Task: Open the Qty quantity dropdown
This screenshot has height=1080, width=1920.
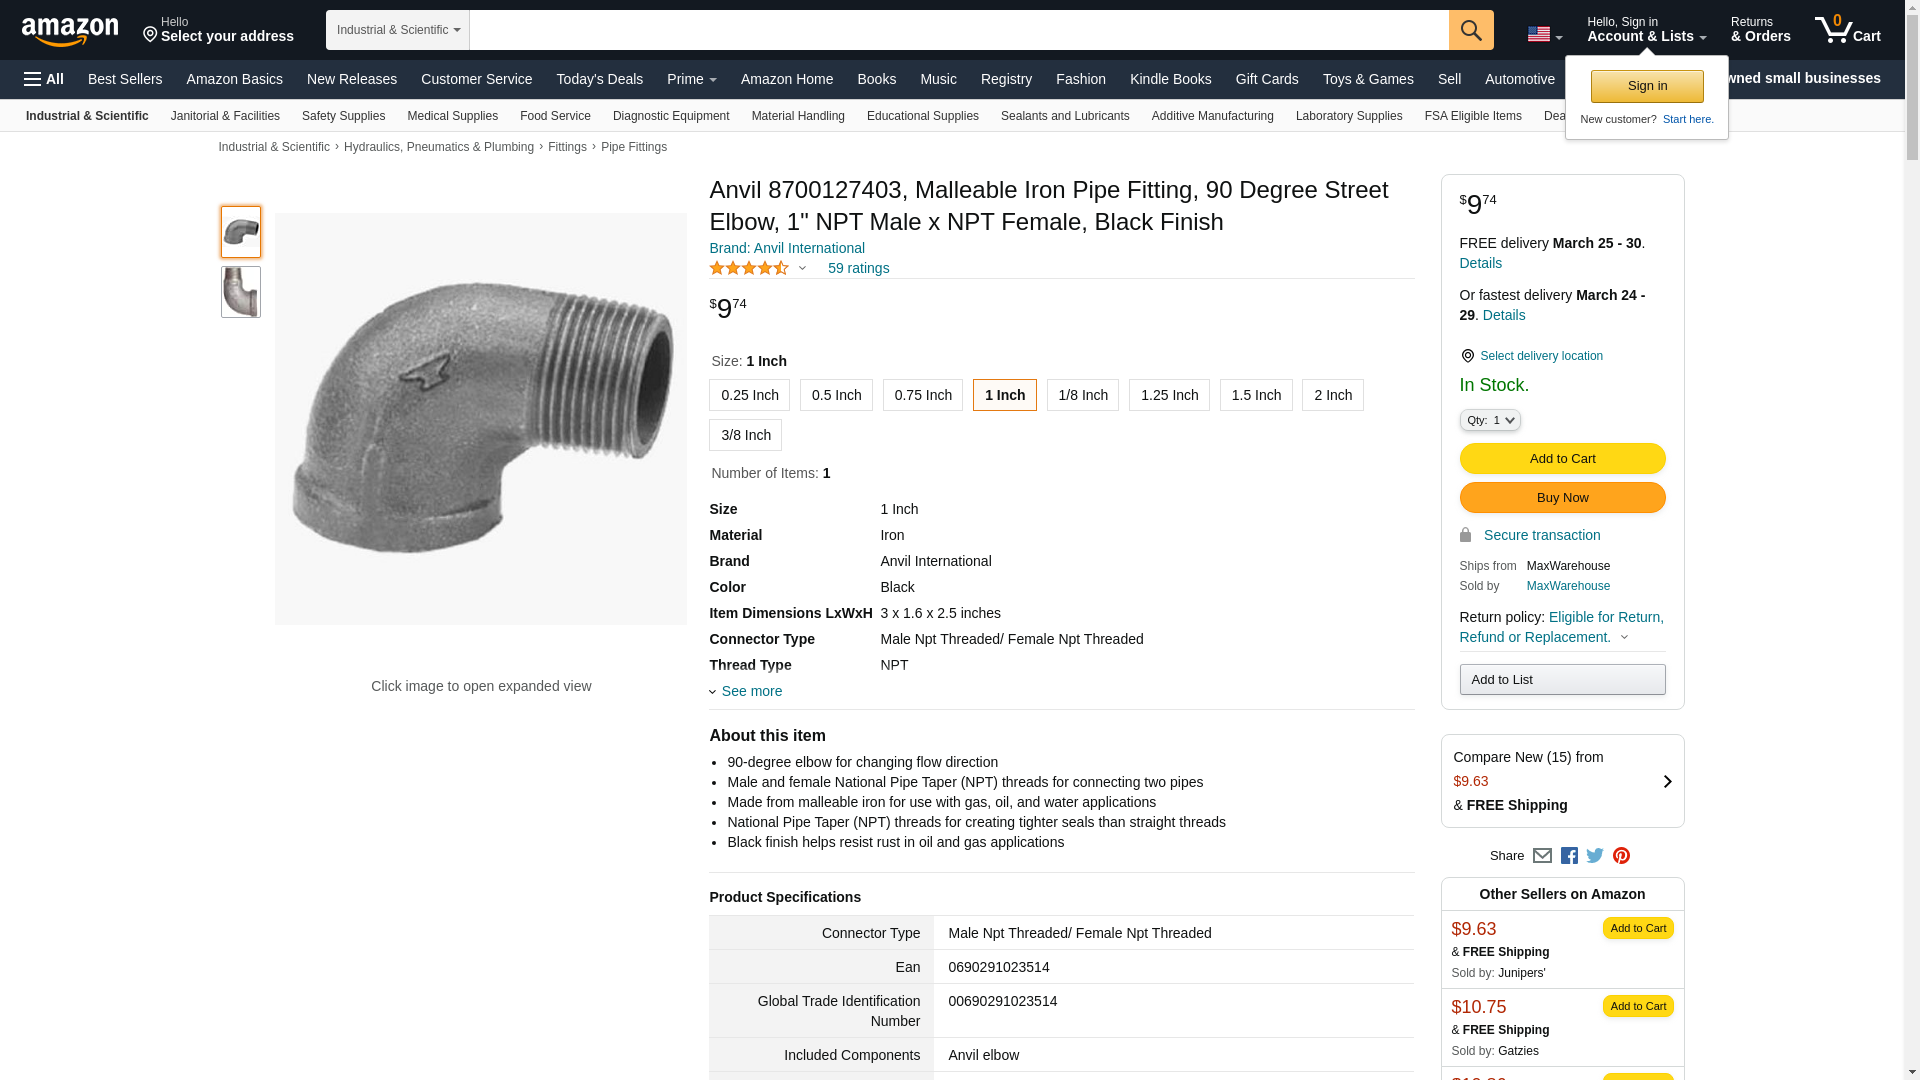Action: tap(1489, 421)
